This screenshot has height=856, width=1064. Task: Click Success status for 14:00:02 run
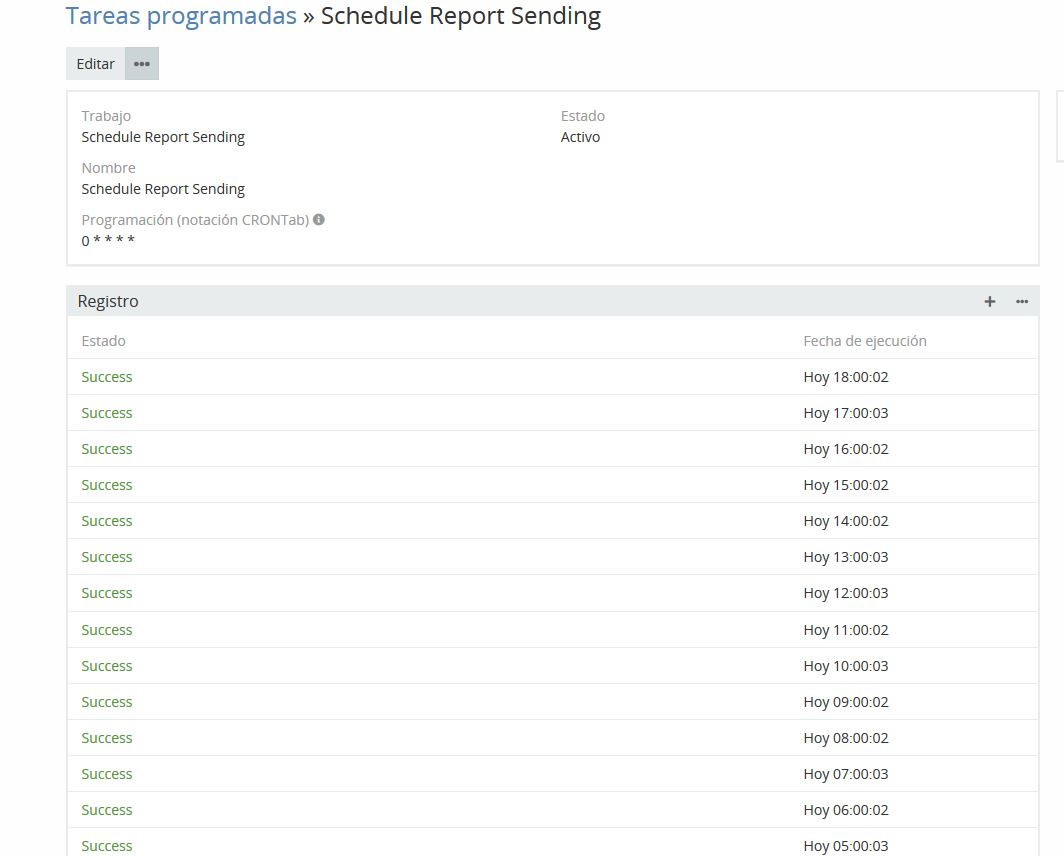coord(107,521)
